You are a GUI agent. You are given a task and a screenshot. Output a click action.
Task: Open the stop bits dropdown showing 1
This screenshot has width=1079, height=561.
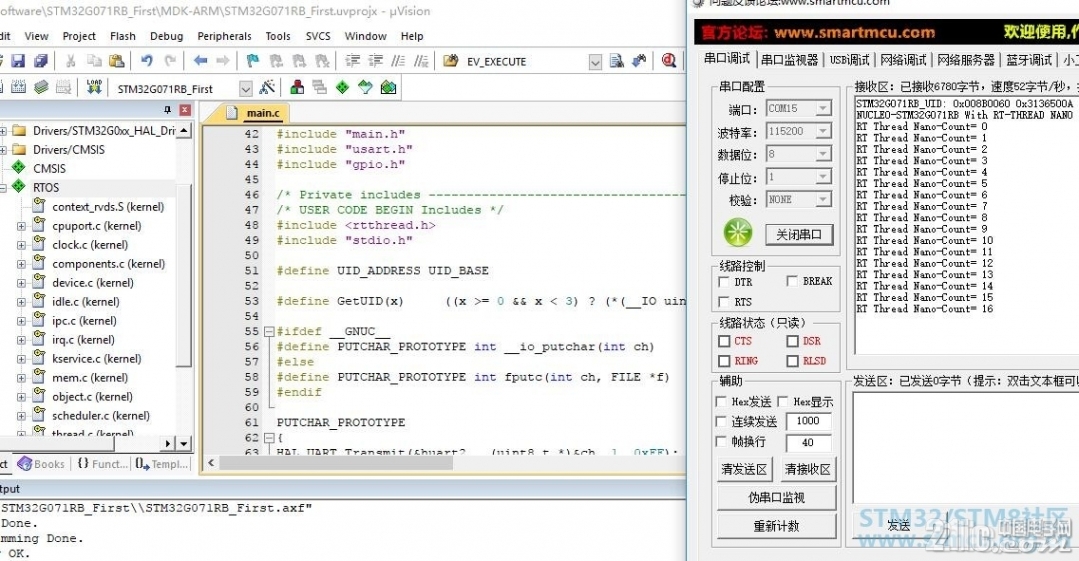pyautogui.click(x=823, y=177)
